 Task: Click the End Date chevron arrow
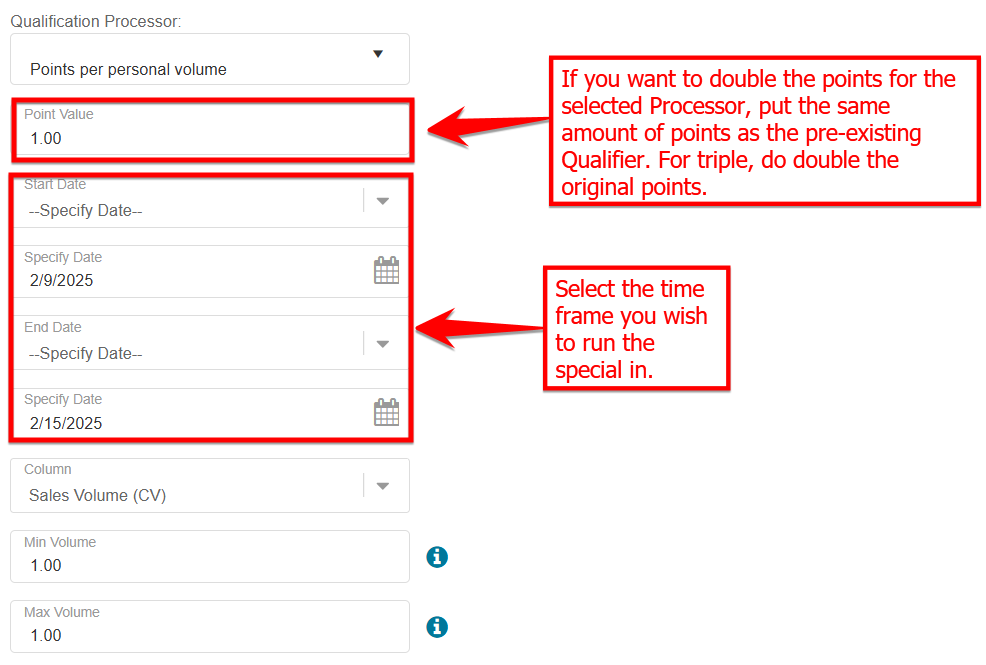382,344
